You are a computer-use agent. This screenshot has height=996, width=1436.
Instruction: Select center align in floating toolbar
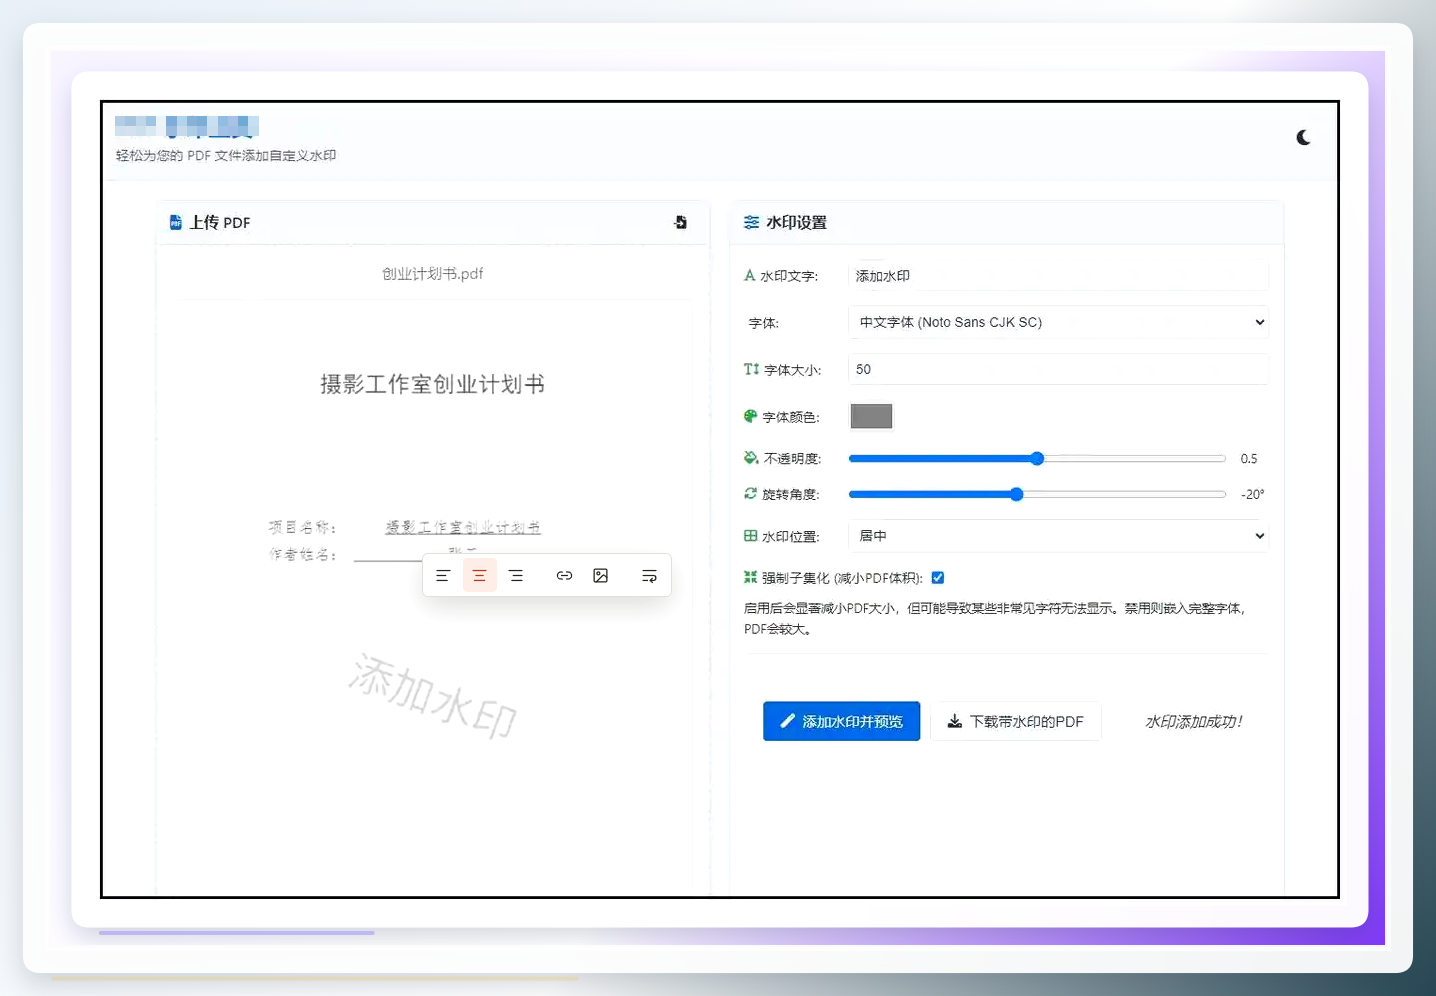click(480, 576)
